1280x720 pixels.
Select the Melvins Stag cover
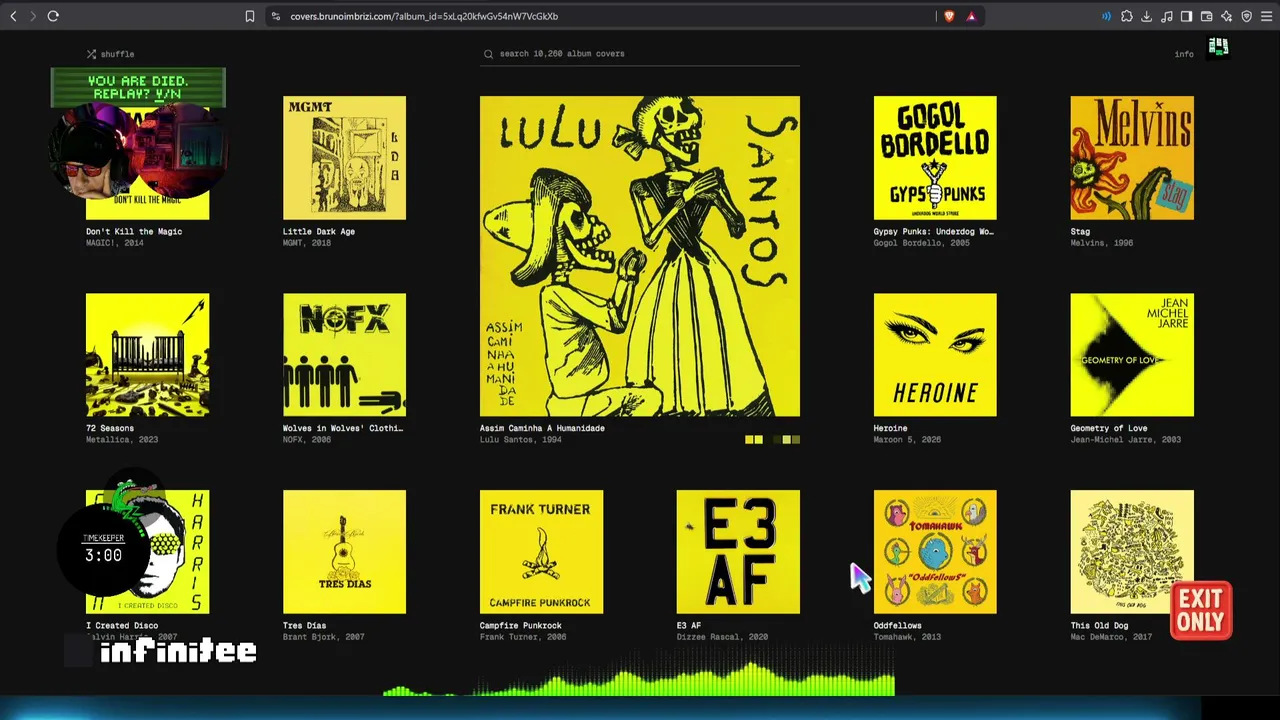click(1132, 158)
